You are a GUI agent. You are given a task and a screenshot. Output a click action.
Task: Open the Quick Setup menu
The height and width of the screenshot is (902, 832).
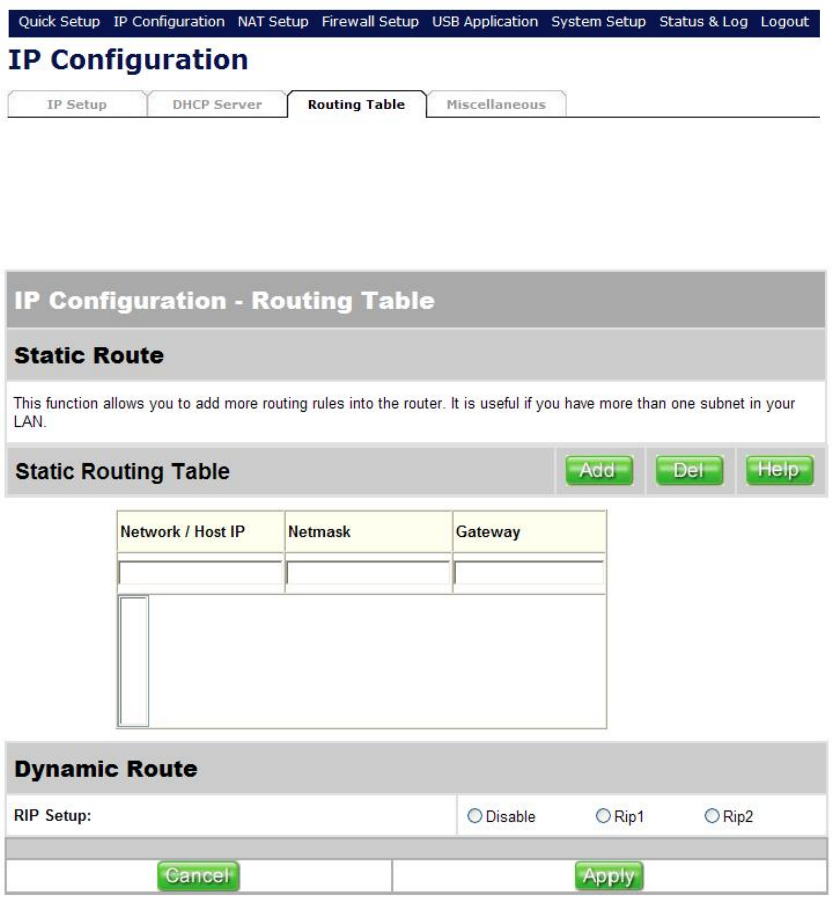click(x=59, y=22)
